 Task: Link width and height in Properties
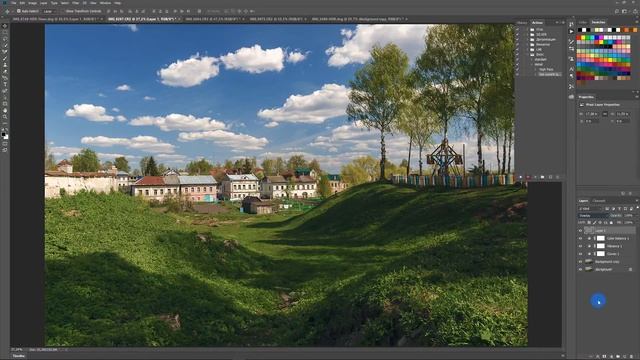[605, 114]
